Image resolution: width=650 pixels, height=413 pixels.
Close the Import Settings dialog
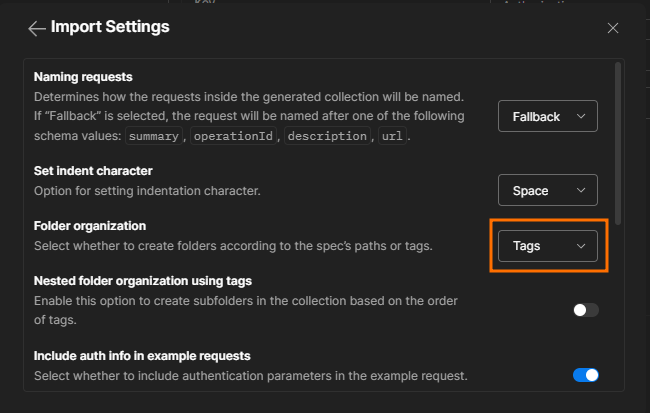point(613,28)
